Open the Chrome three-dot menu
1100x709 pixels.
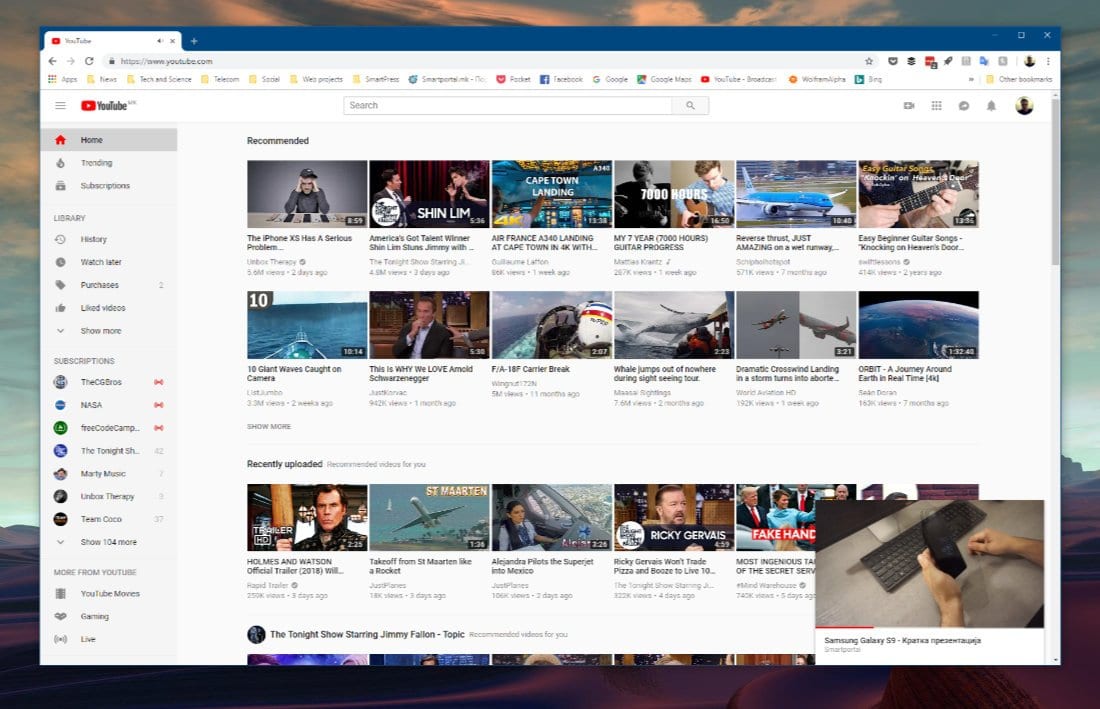[1048, 61]
